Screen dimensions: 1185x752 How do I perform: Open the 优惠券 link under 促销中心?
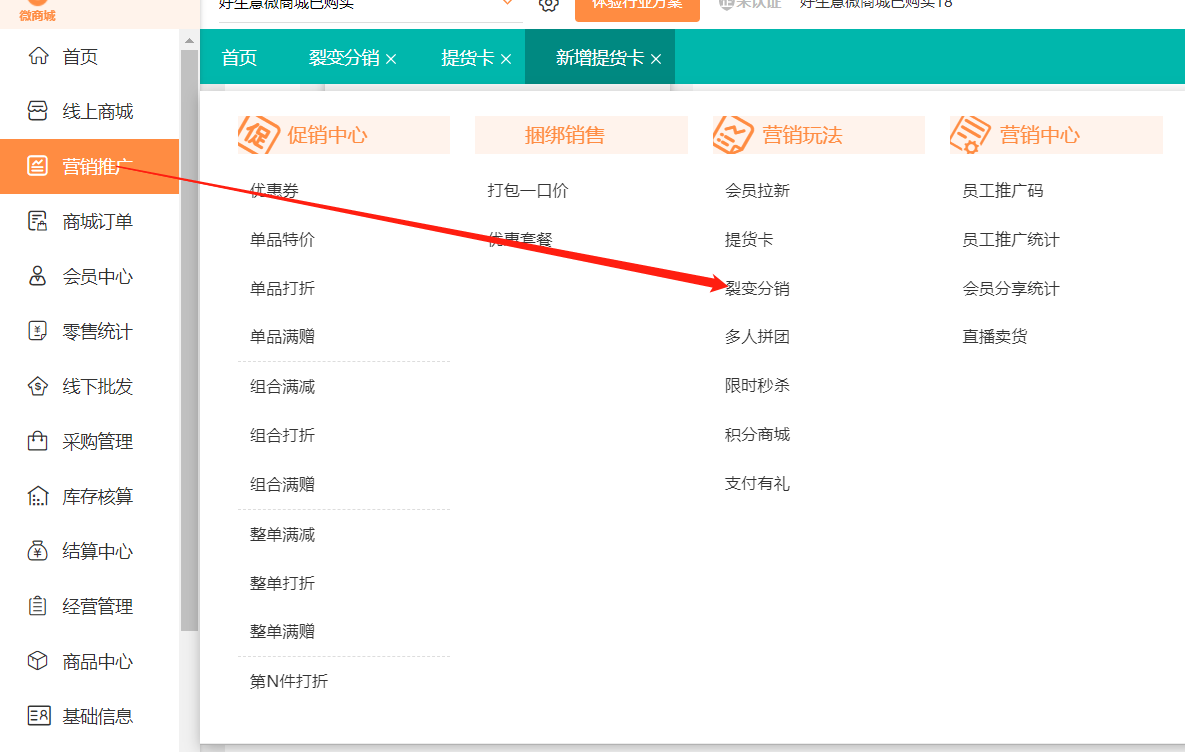coord(273,189)
